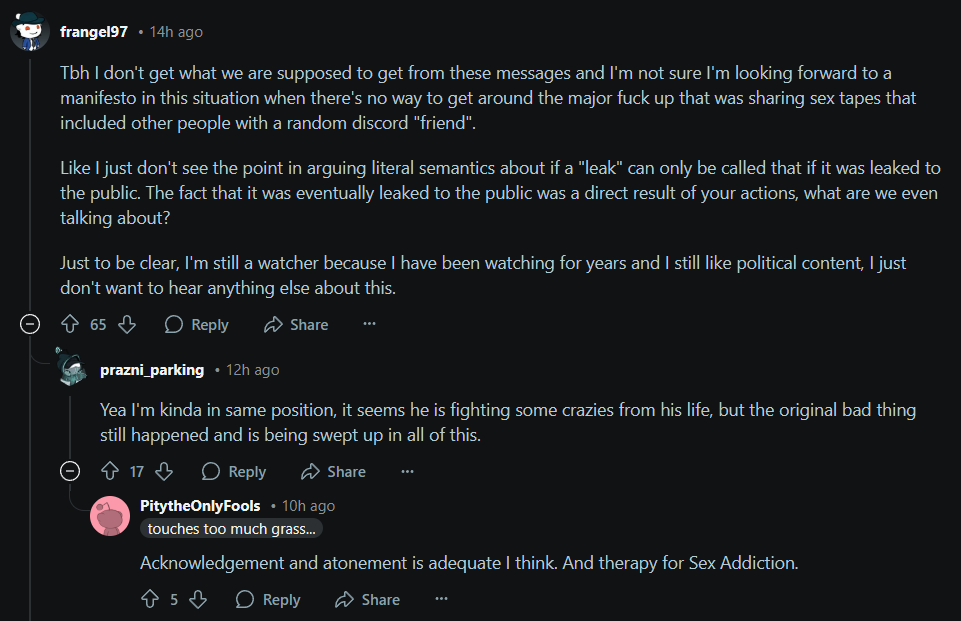Downvote prazni_parking's reply
The image size is (961, 621).
click(x=164, y=471)
